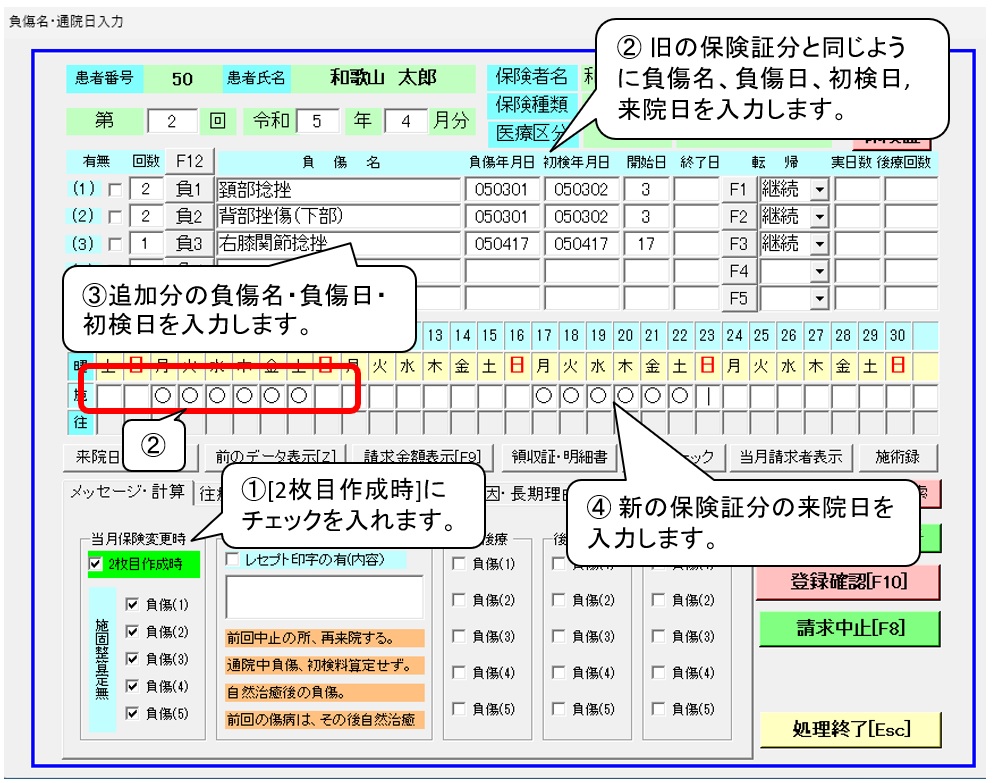
Task: Open the empty 転帰 dropdown beside F4
Action: [820, 271]
